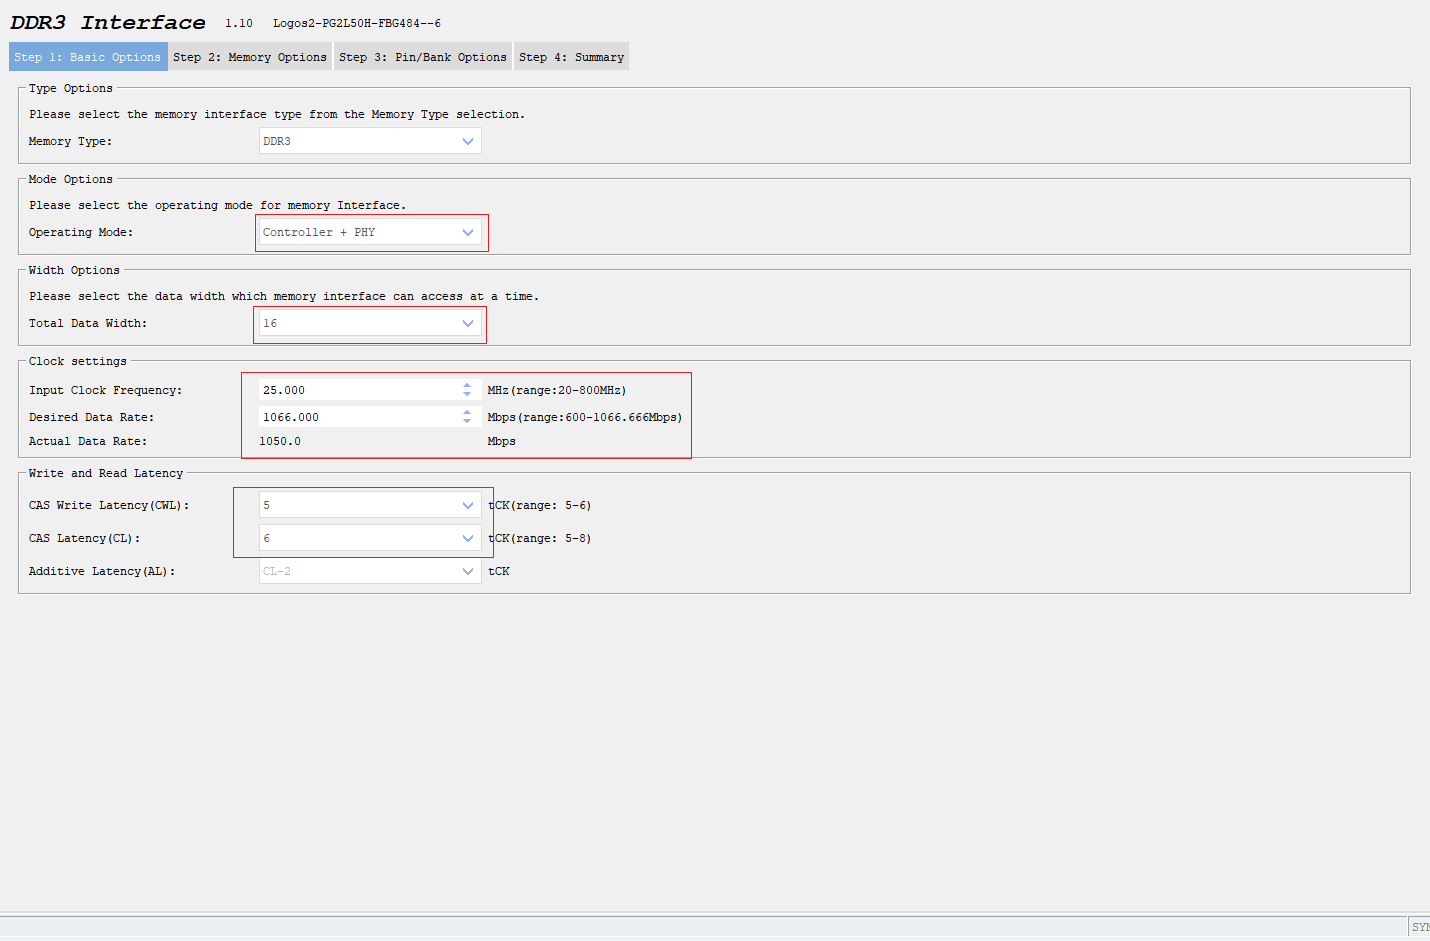Switch to Step 2: Memory Options tab
Viewport: 1430px width, 941px height.
250,57
